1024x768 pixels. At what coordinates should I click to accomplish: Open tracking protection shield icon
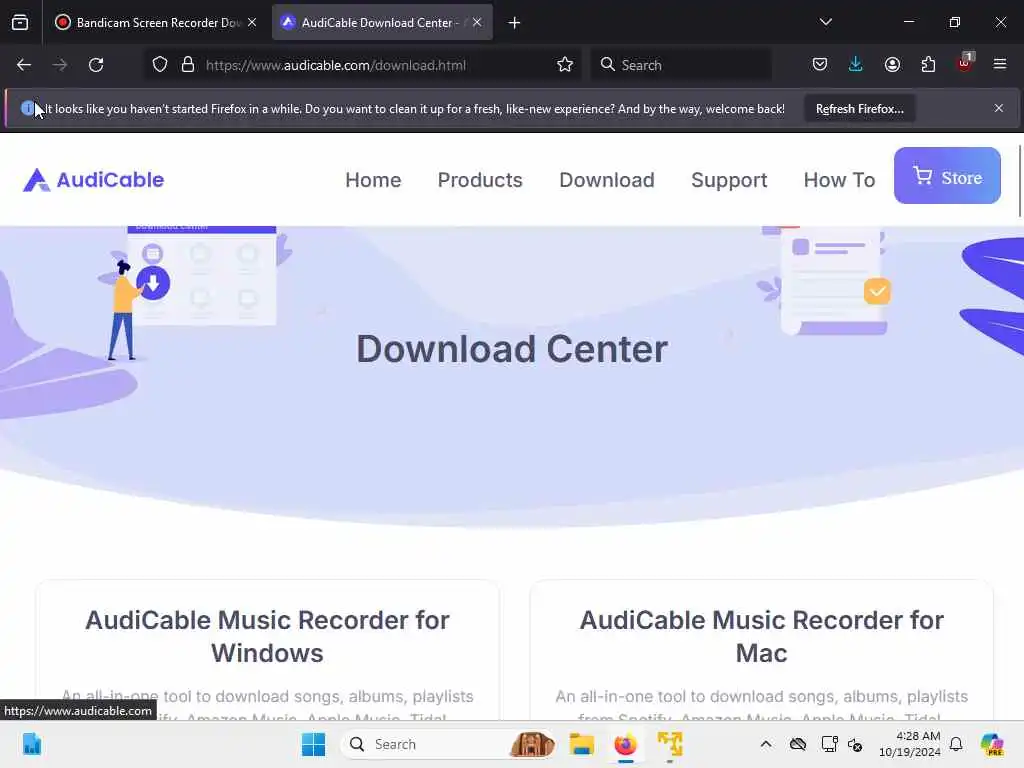[160, 65]
